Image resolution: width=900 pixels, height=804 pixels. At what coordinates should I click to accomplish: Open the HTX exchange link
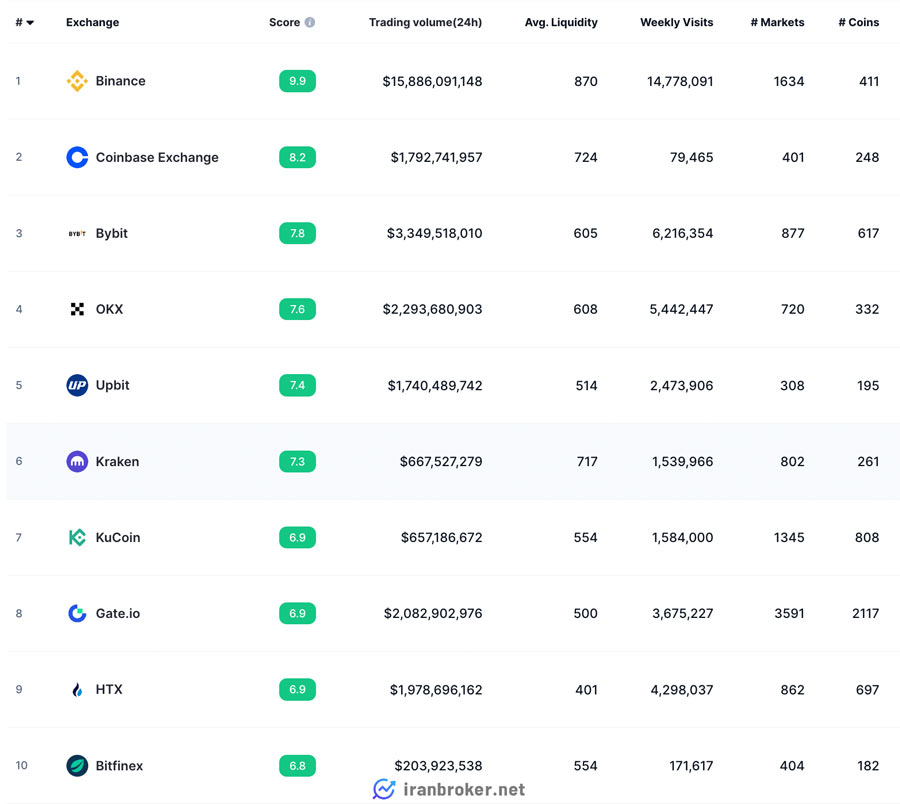109,689
